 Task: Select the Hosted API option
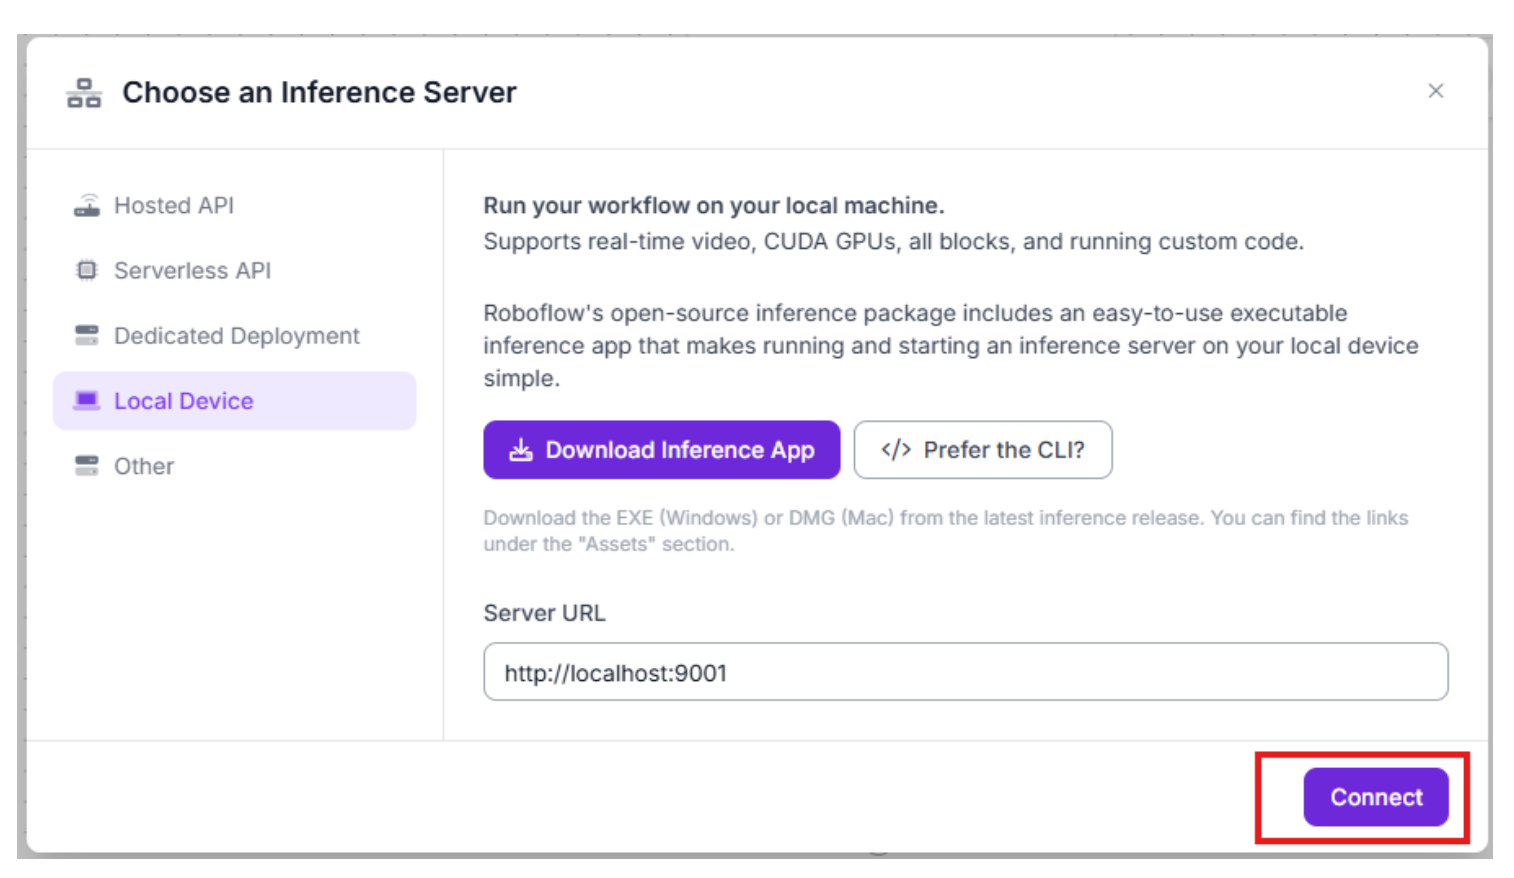[x=174, y=205]
